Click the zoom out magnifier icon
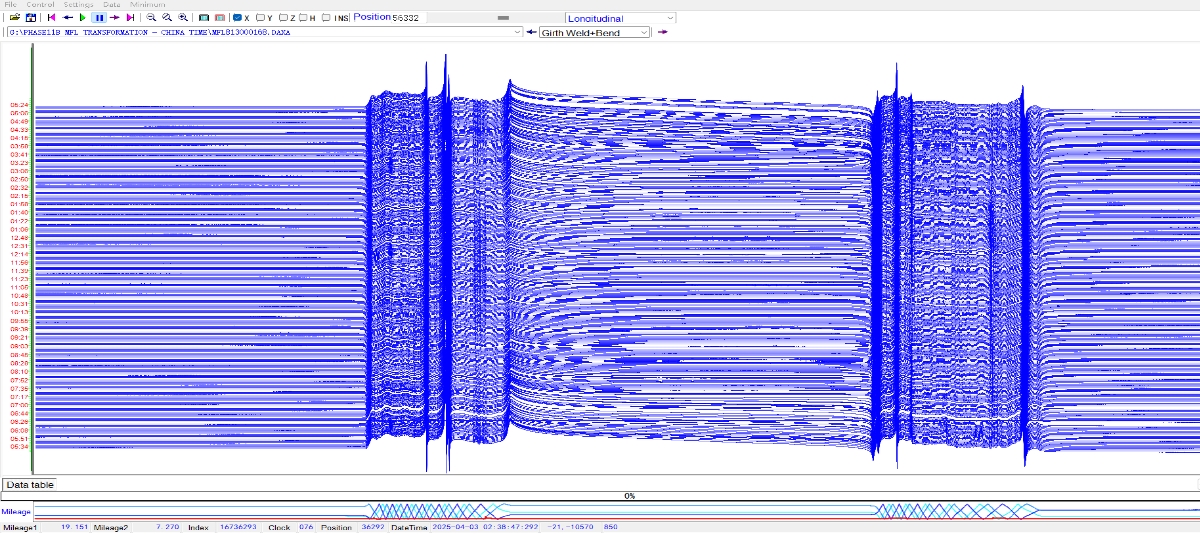Screen dimensions: 1200x534 coord(151,18)
